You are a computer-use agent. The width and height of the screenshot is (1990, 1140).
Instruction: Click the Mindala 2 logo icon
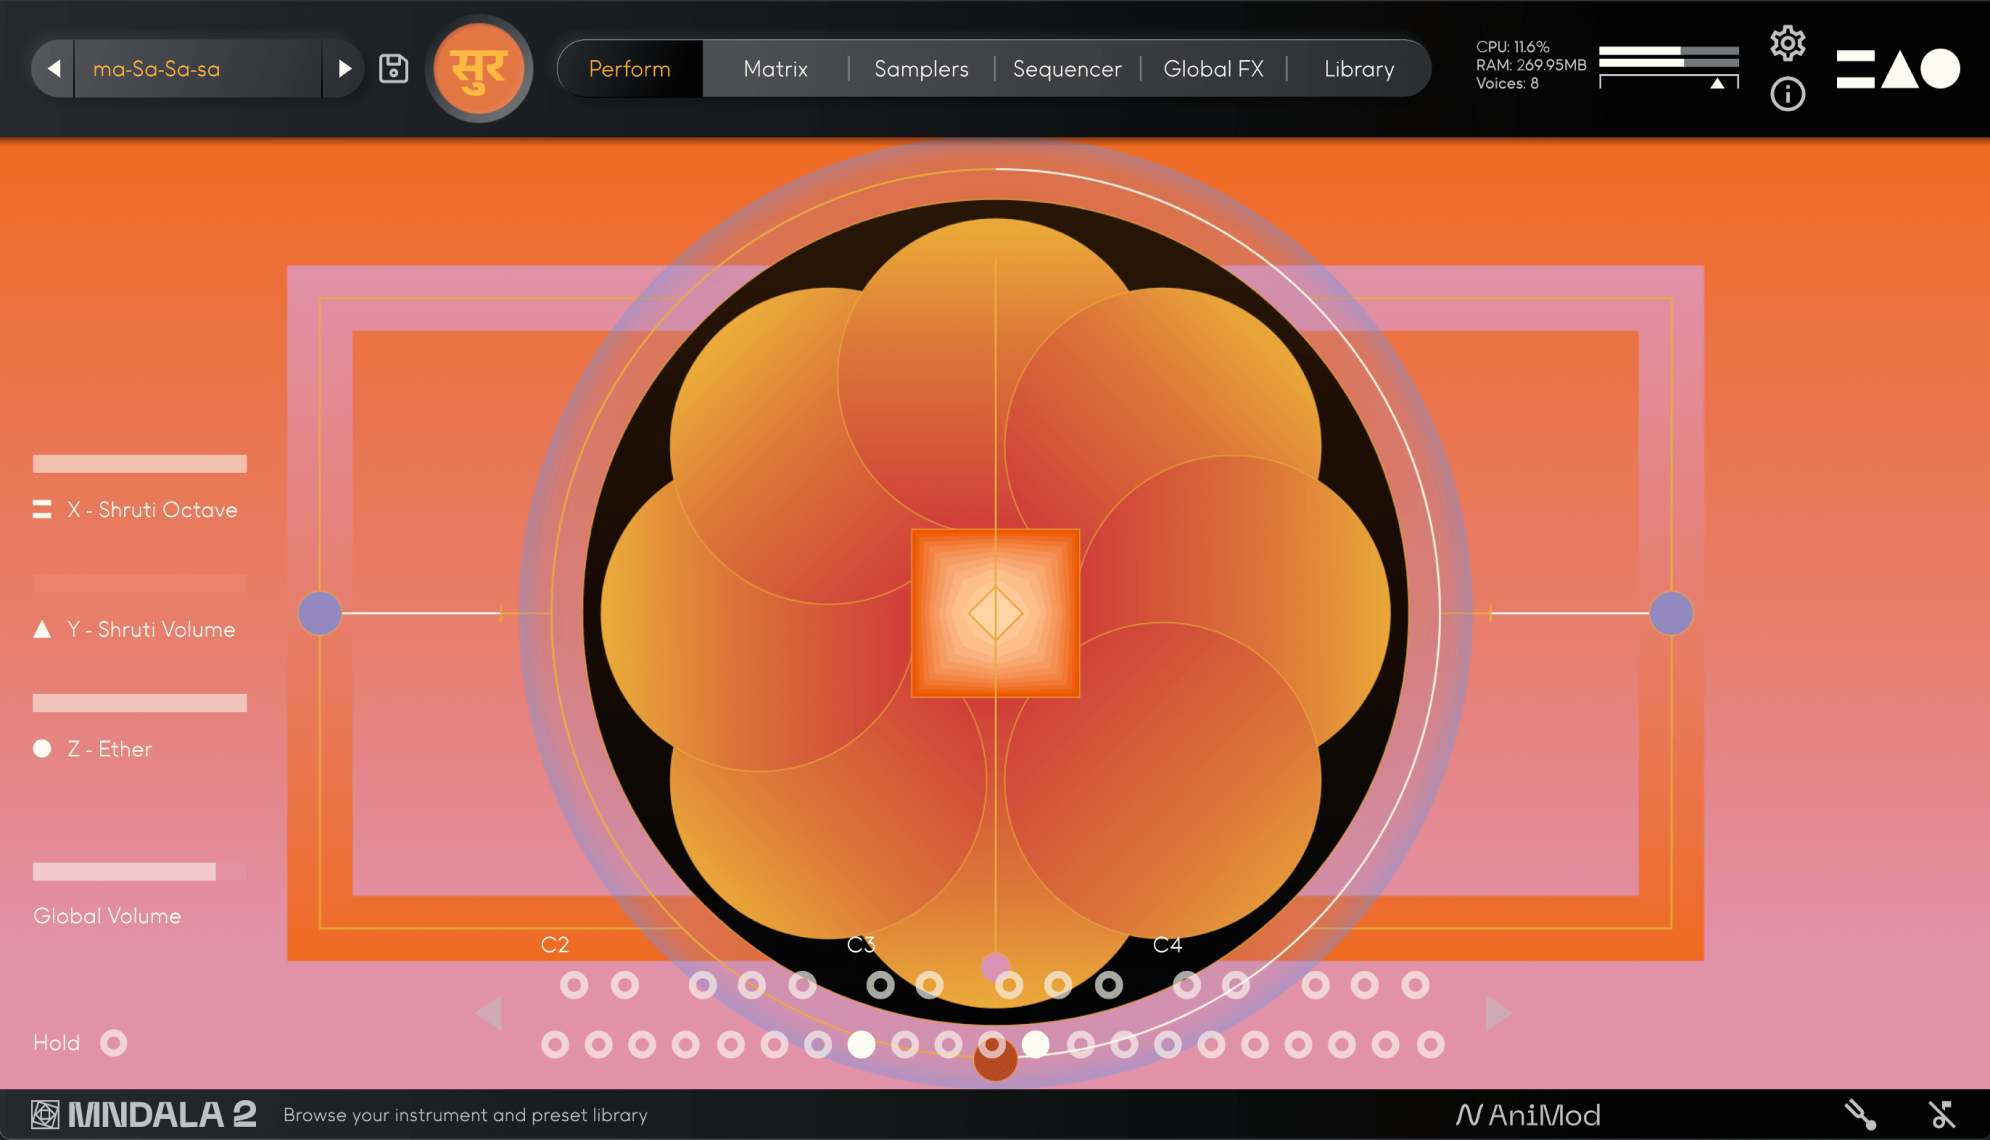(45, 1114)
